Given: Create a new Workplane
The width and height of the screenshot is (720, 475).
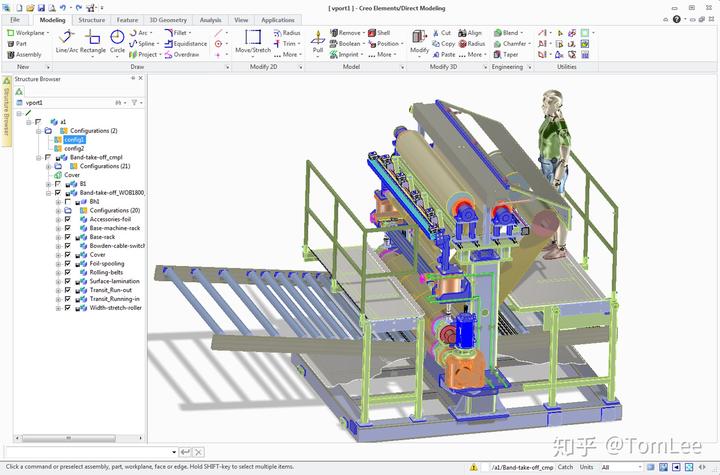Looking at the screenshot, I should (26, 33).
